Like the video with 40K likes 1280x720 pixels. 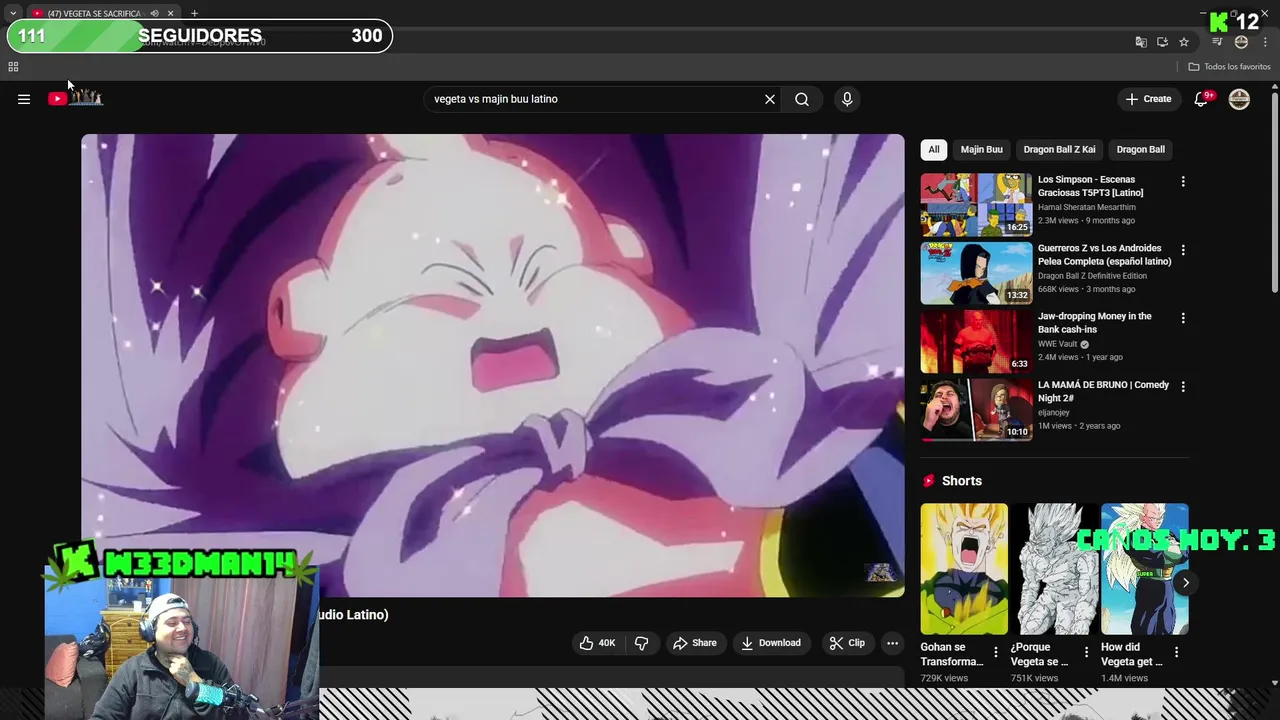[x=597, y=643]
